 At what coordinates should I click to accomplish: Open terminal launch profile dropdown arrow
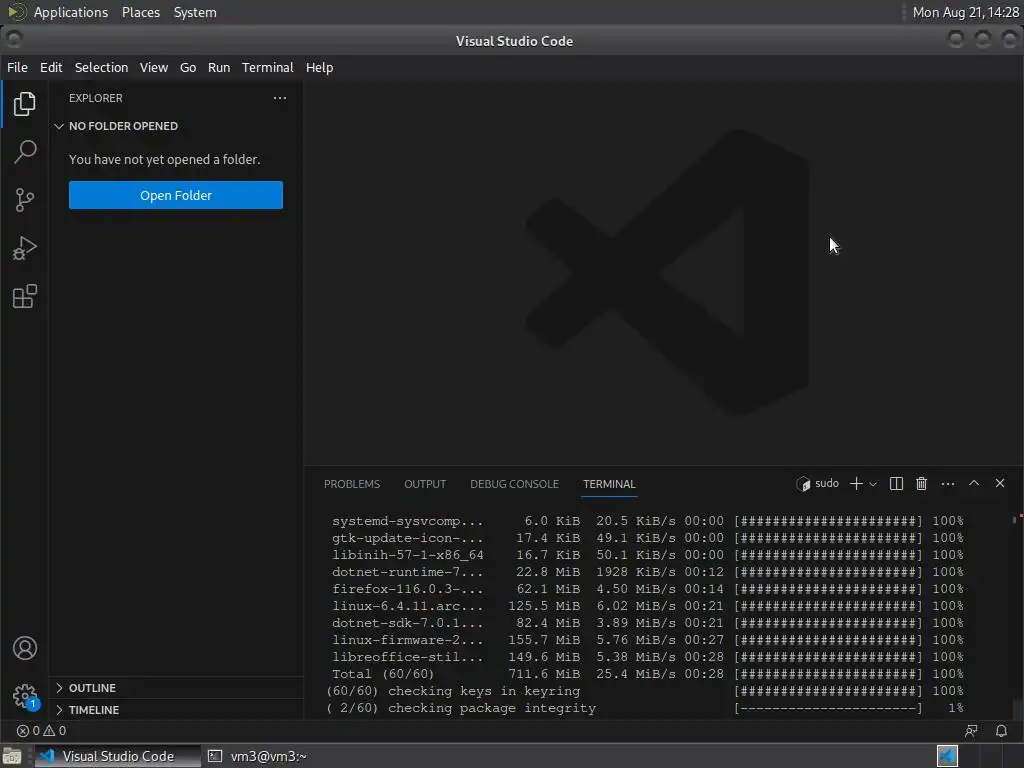pos(873,484)
